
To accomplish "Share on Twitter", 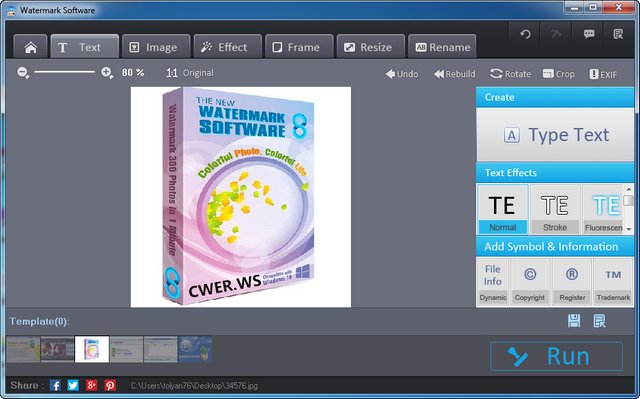I will 73,385.
